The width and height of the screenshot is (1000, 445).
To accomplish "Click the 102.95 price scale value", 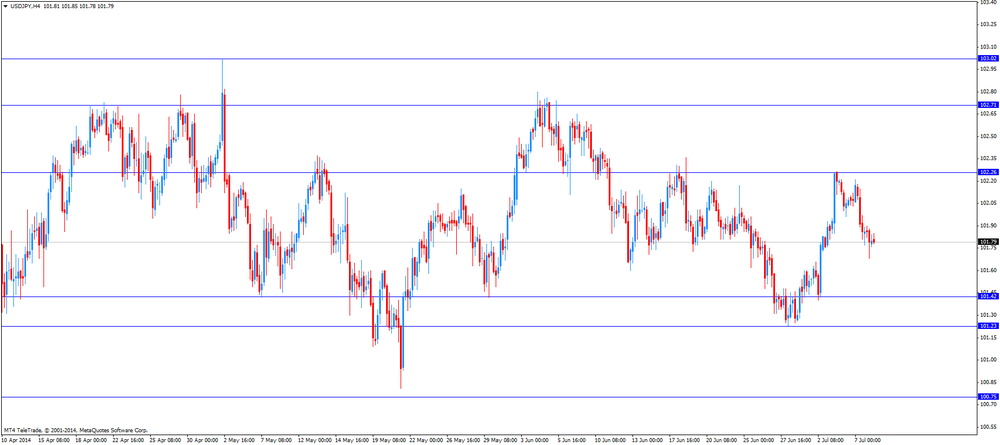I will tap(988, 69).
